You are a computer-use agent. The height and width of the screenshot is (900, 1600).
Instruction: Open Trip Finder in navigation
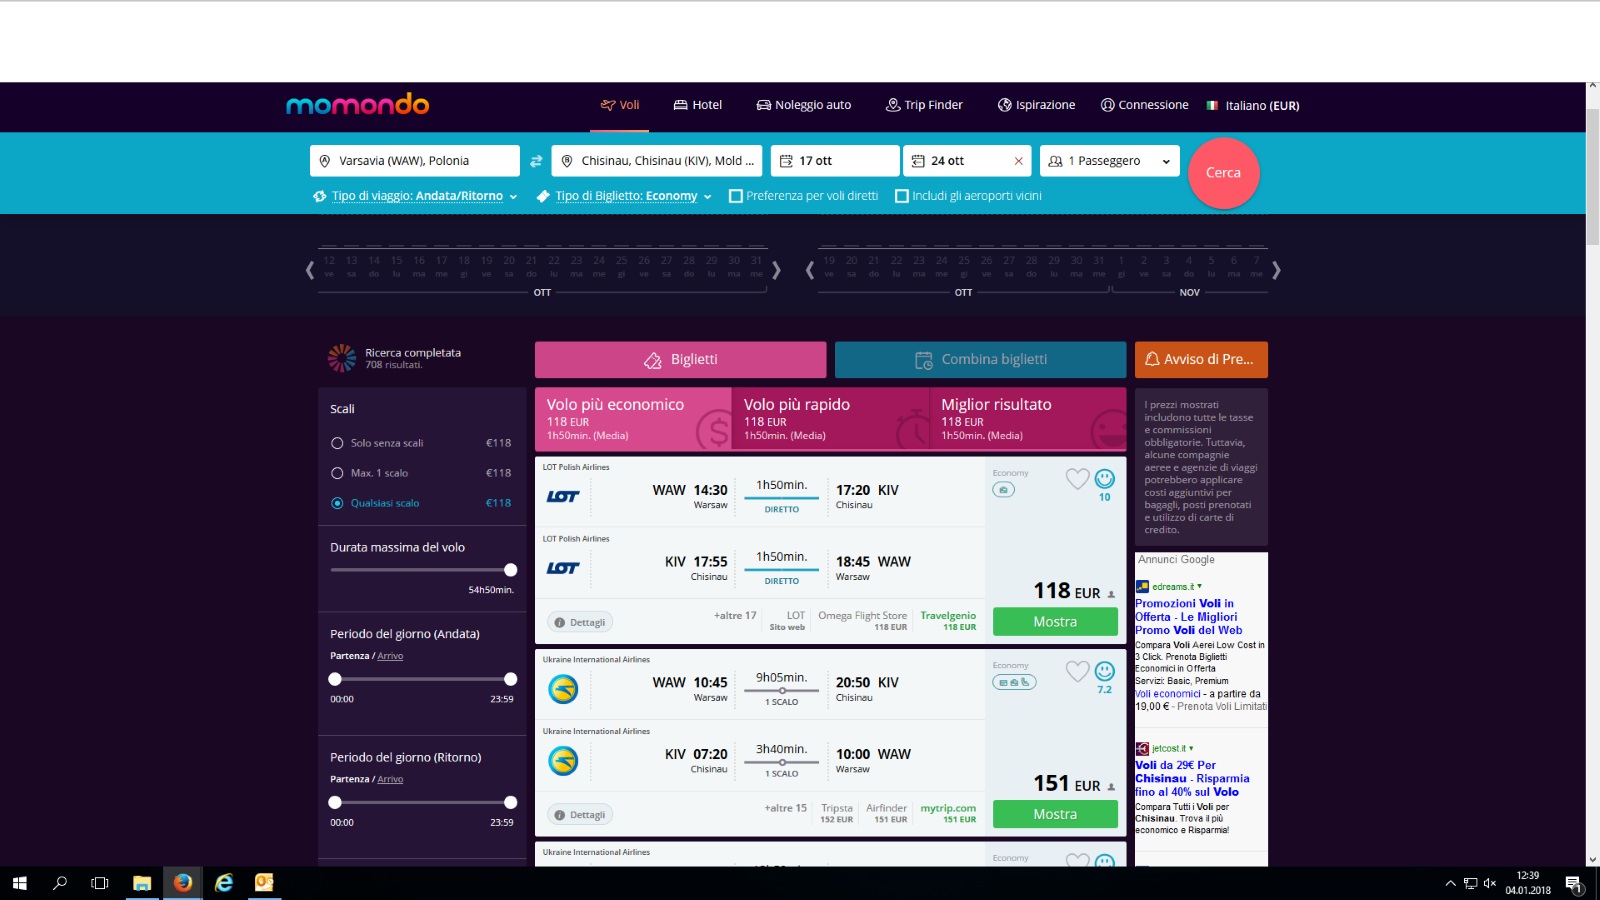[x=924, y=105]
